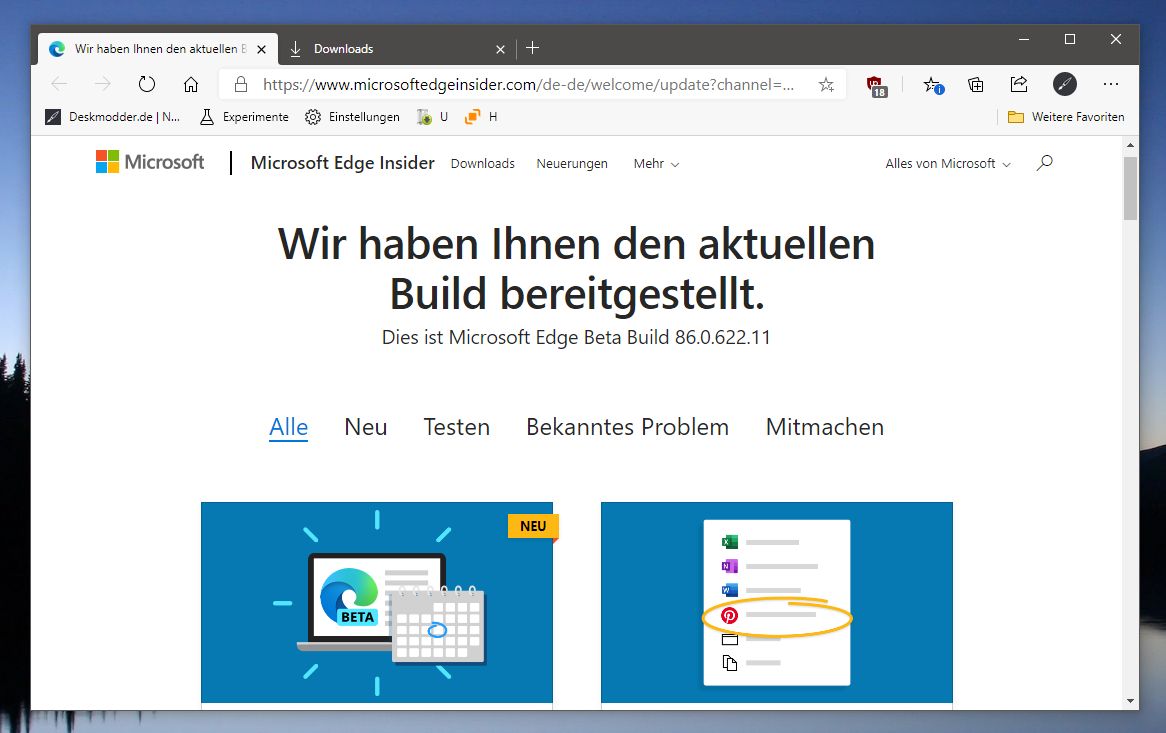The height and width of the screenshot is (733, 1166).
Task: View site info via lock icon
Action: tap(240, 84)
